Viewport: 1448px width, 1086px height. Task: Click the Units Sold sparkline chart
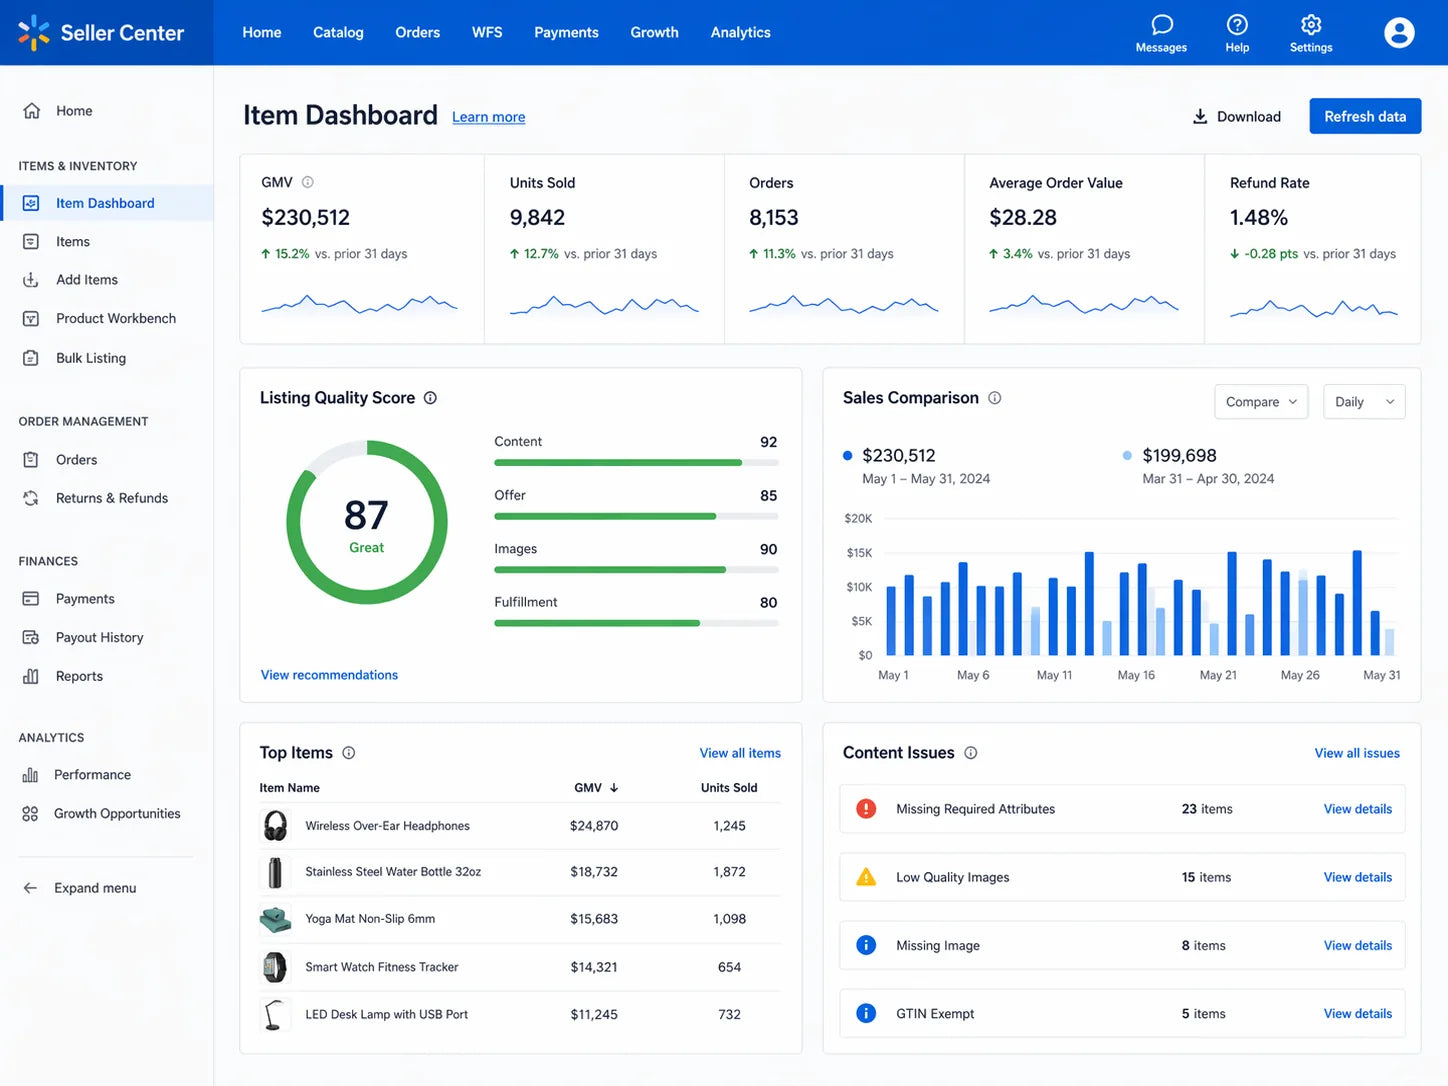tap(604, 305)
